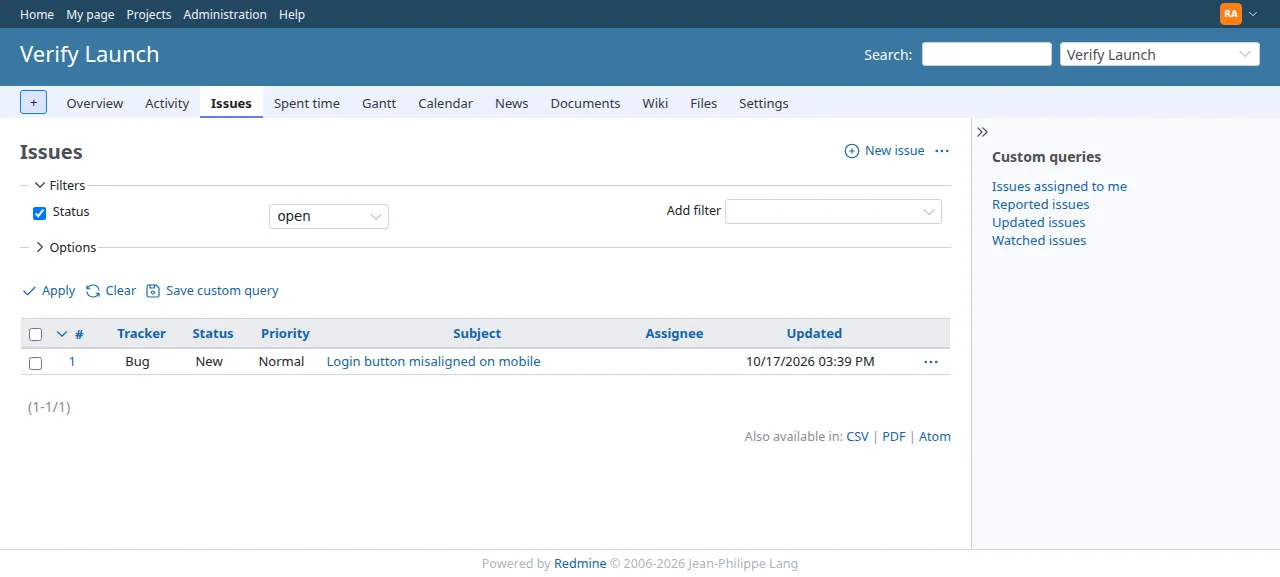1280x577 pixels.
Task: Collapse the sidebar with double chevron icon
Action: point(982,132)
